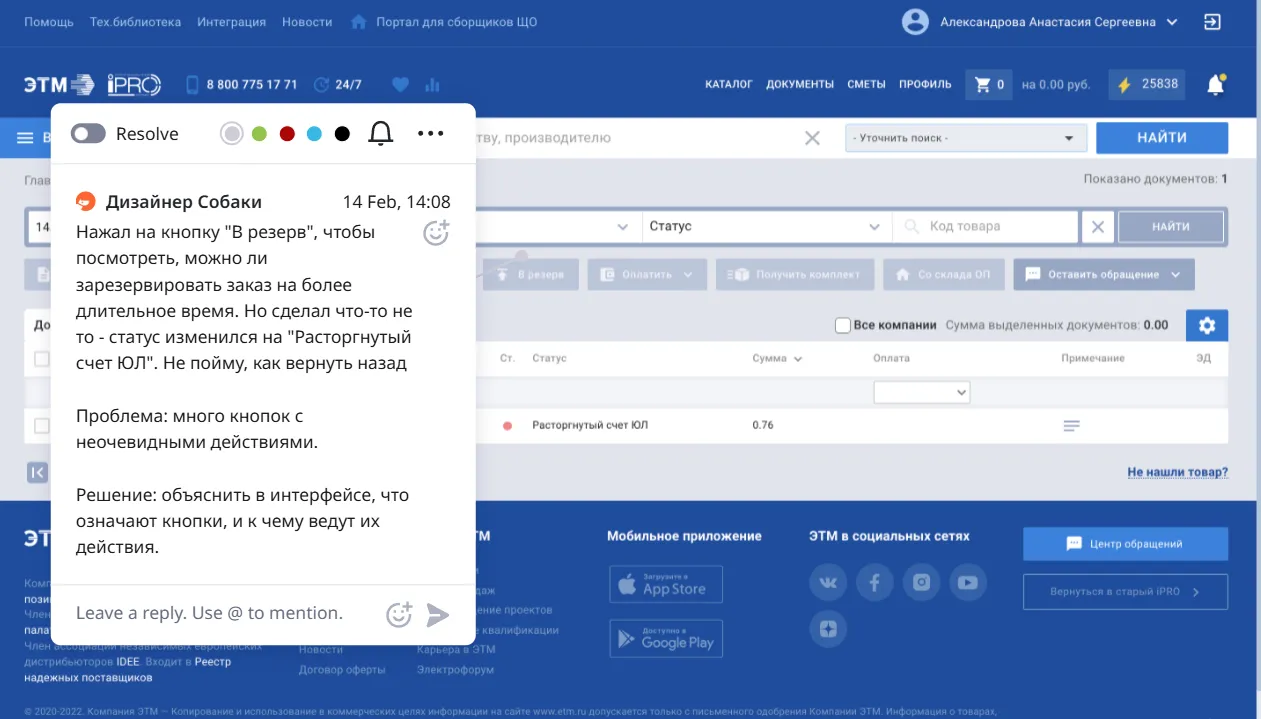Click the reply input field in the comment

(x=210, y=612)
